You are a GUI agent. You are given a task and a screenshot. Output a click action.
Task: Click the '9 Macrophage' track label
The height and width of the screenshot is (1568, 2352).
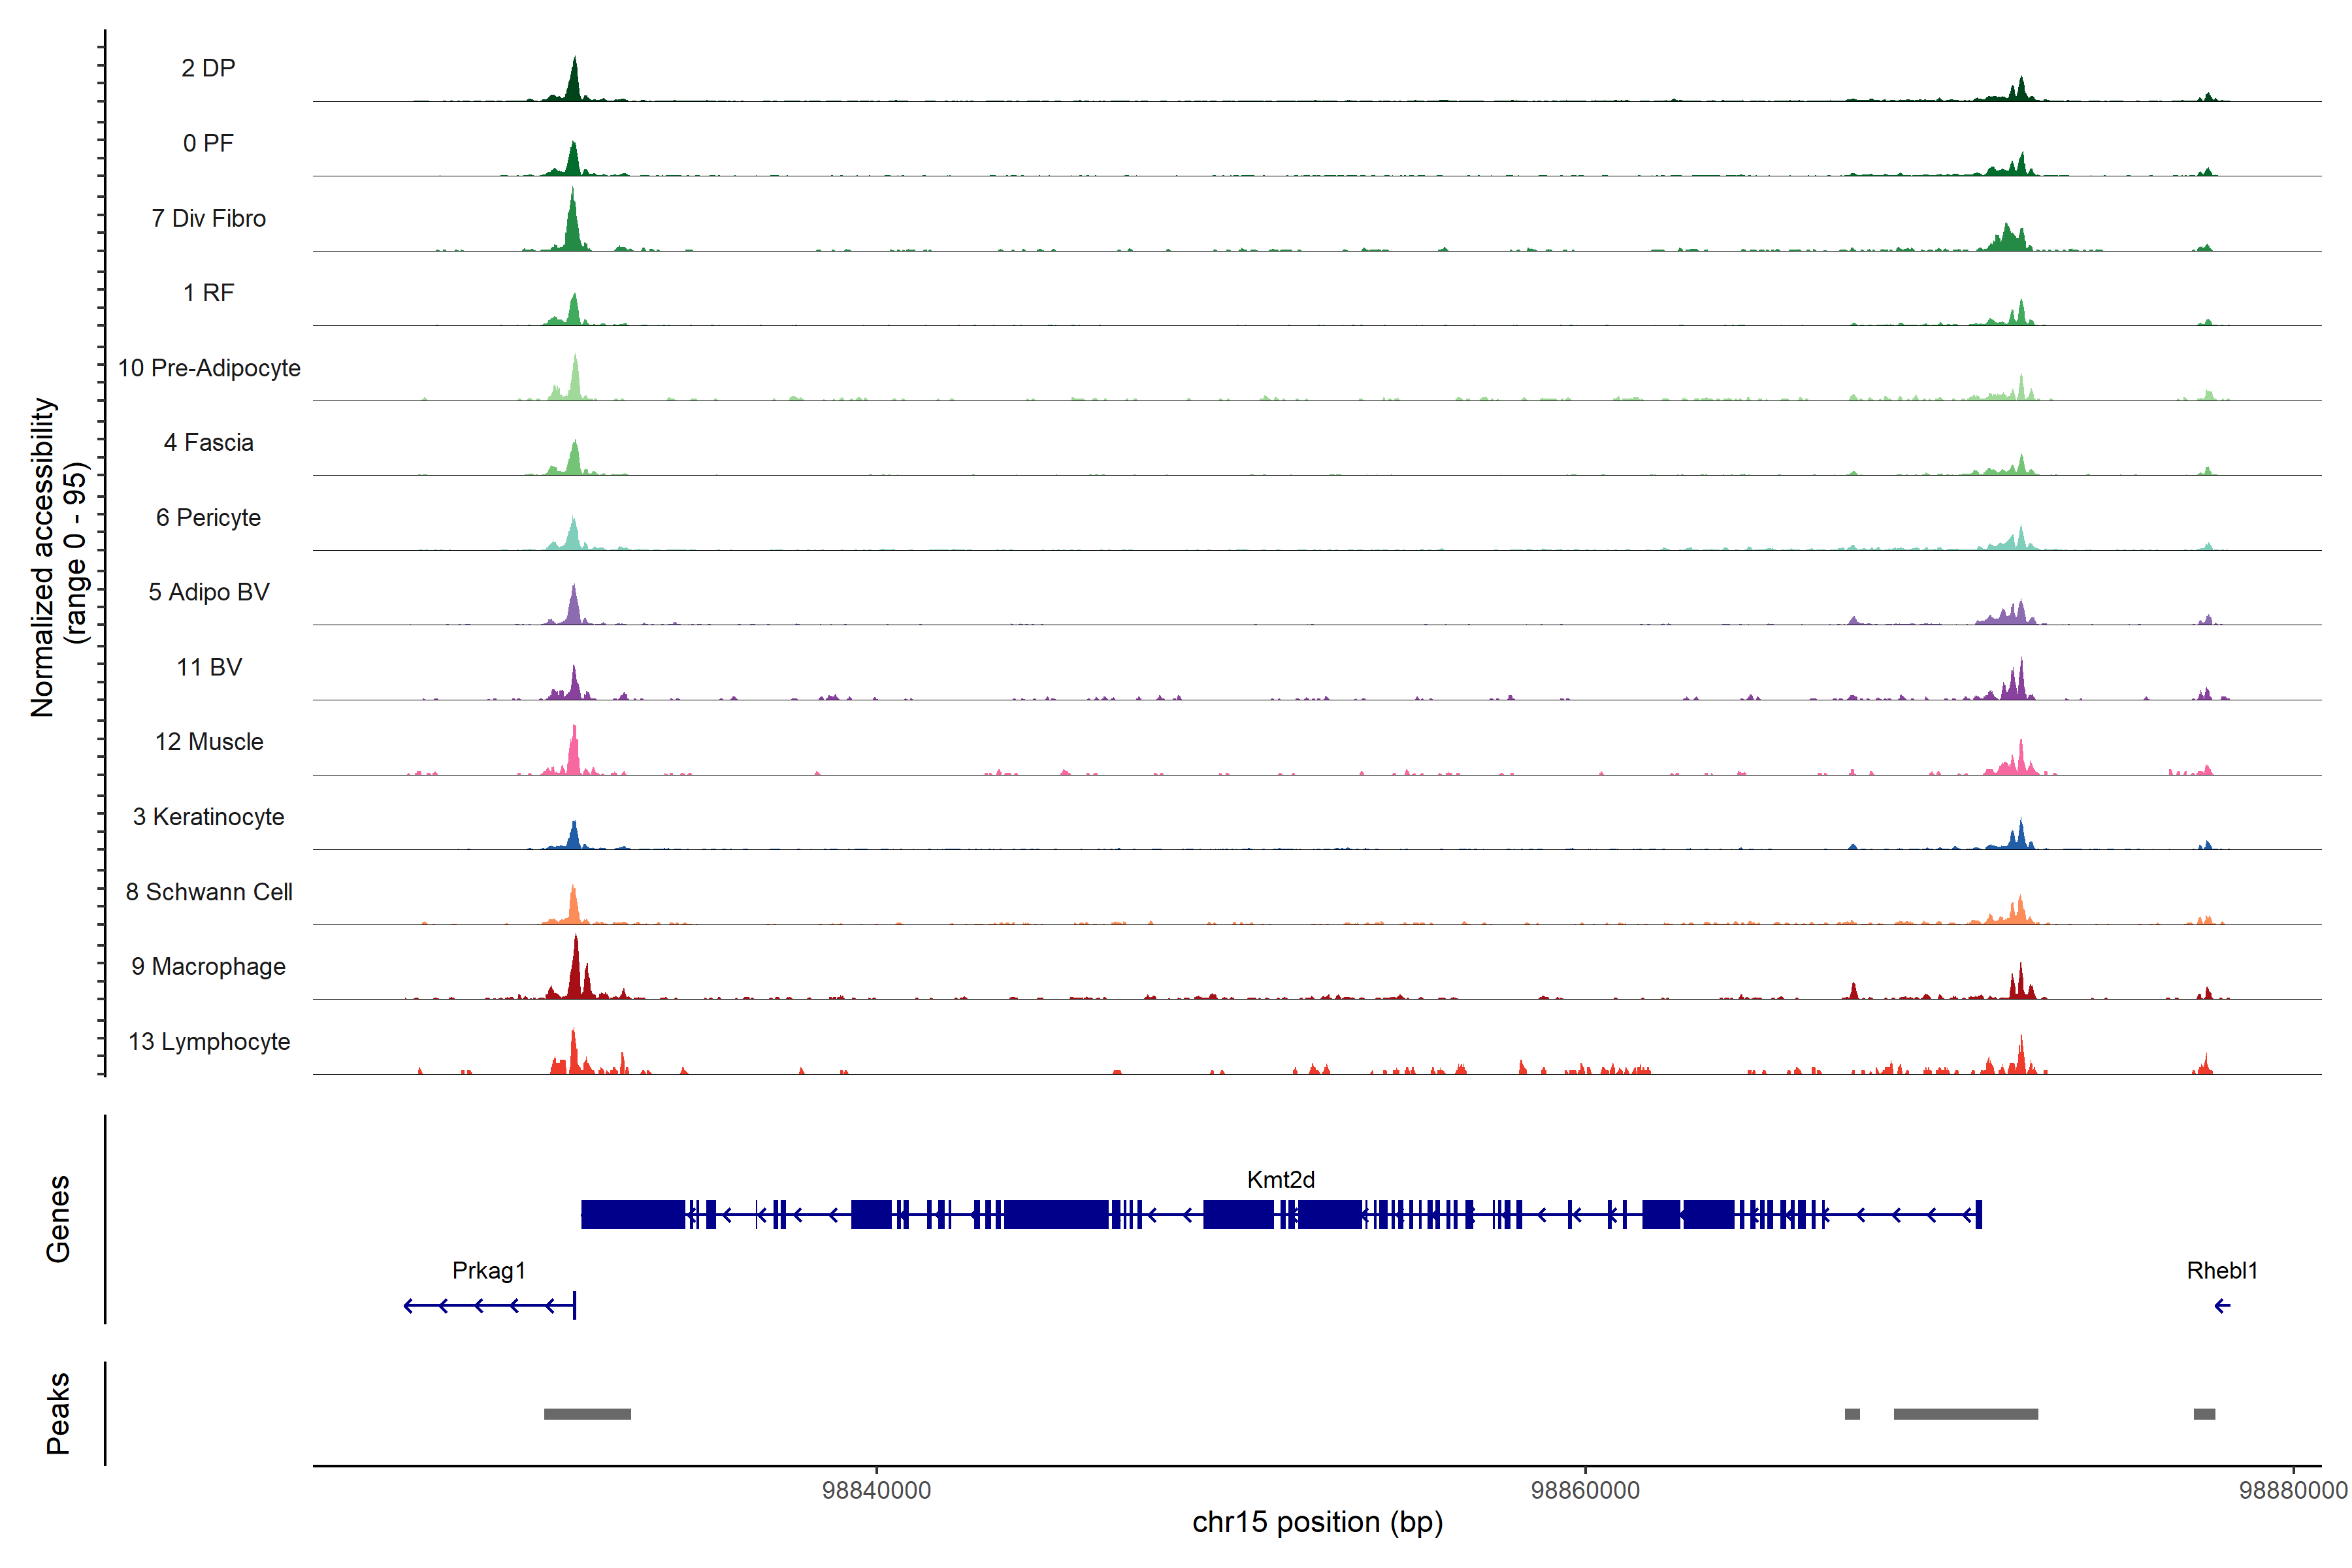click(x=208, y=967)
